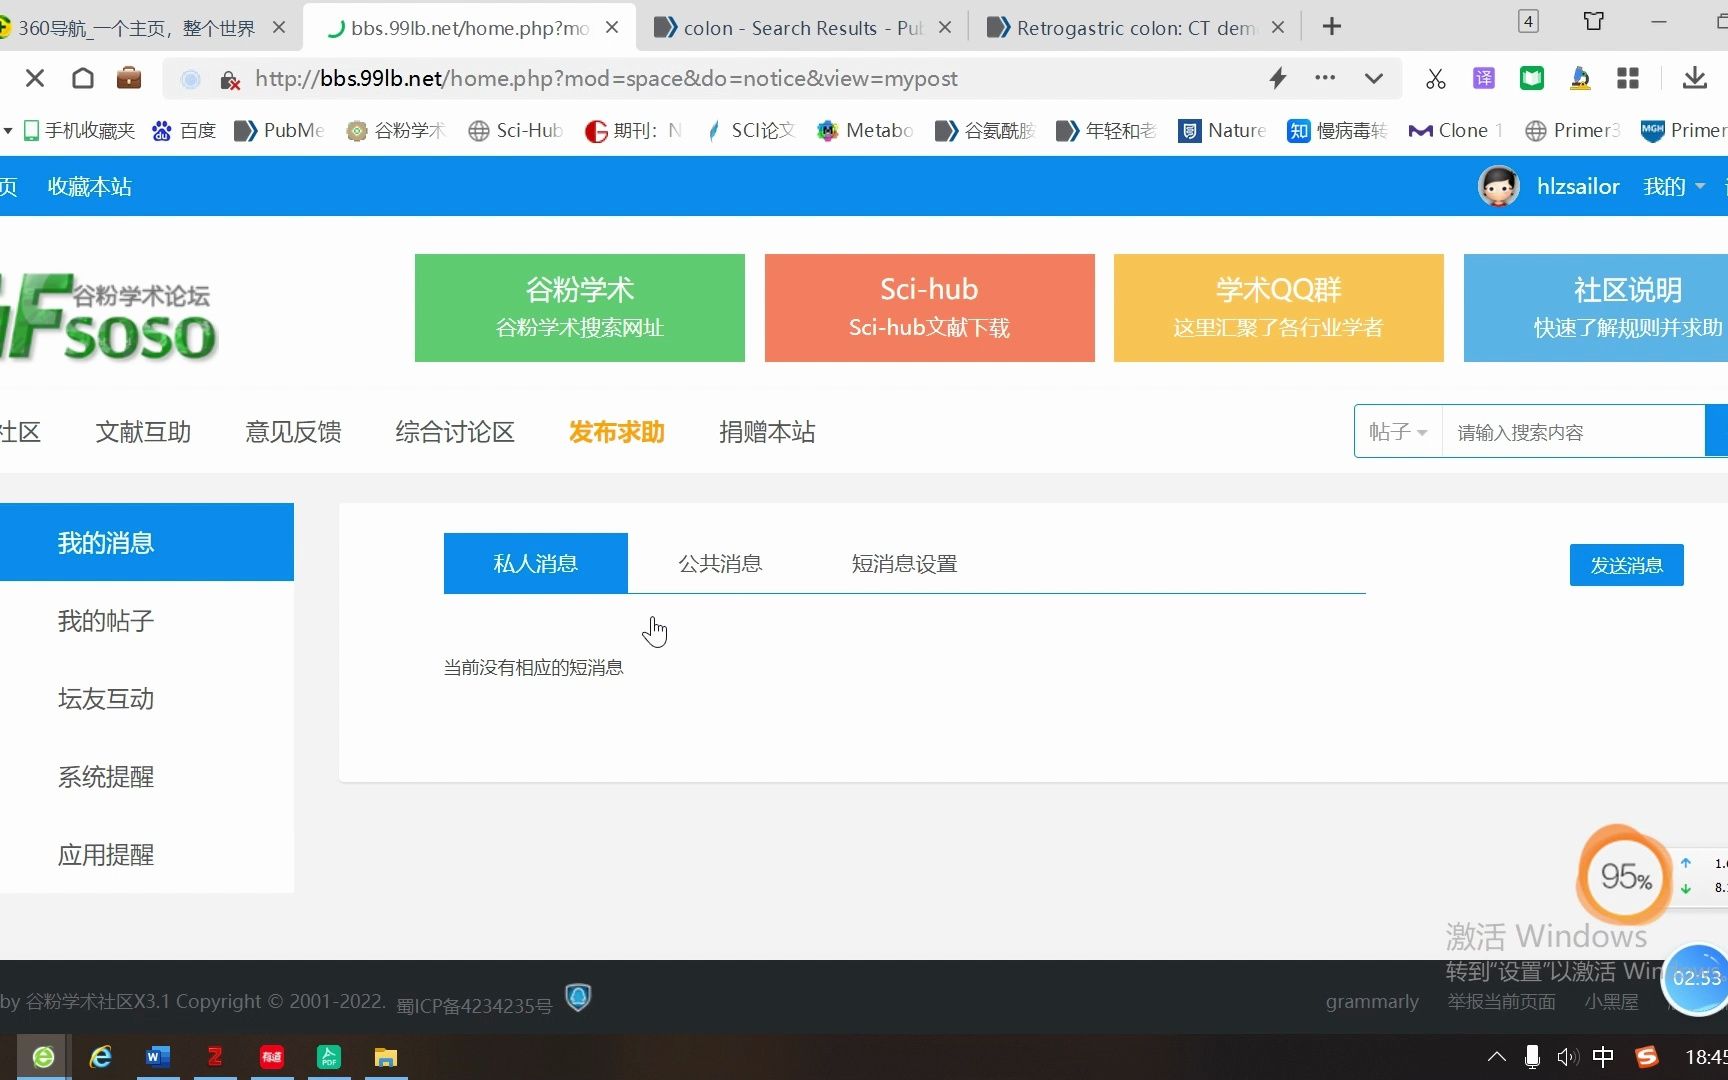Open the three-dots more options menu
This screenshot has height=1080, width=1728.
[x=1325, y=78]
